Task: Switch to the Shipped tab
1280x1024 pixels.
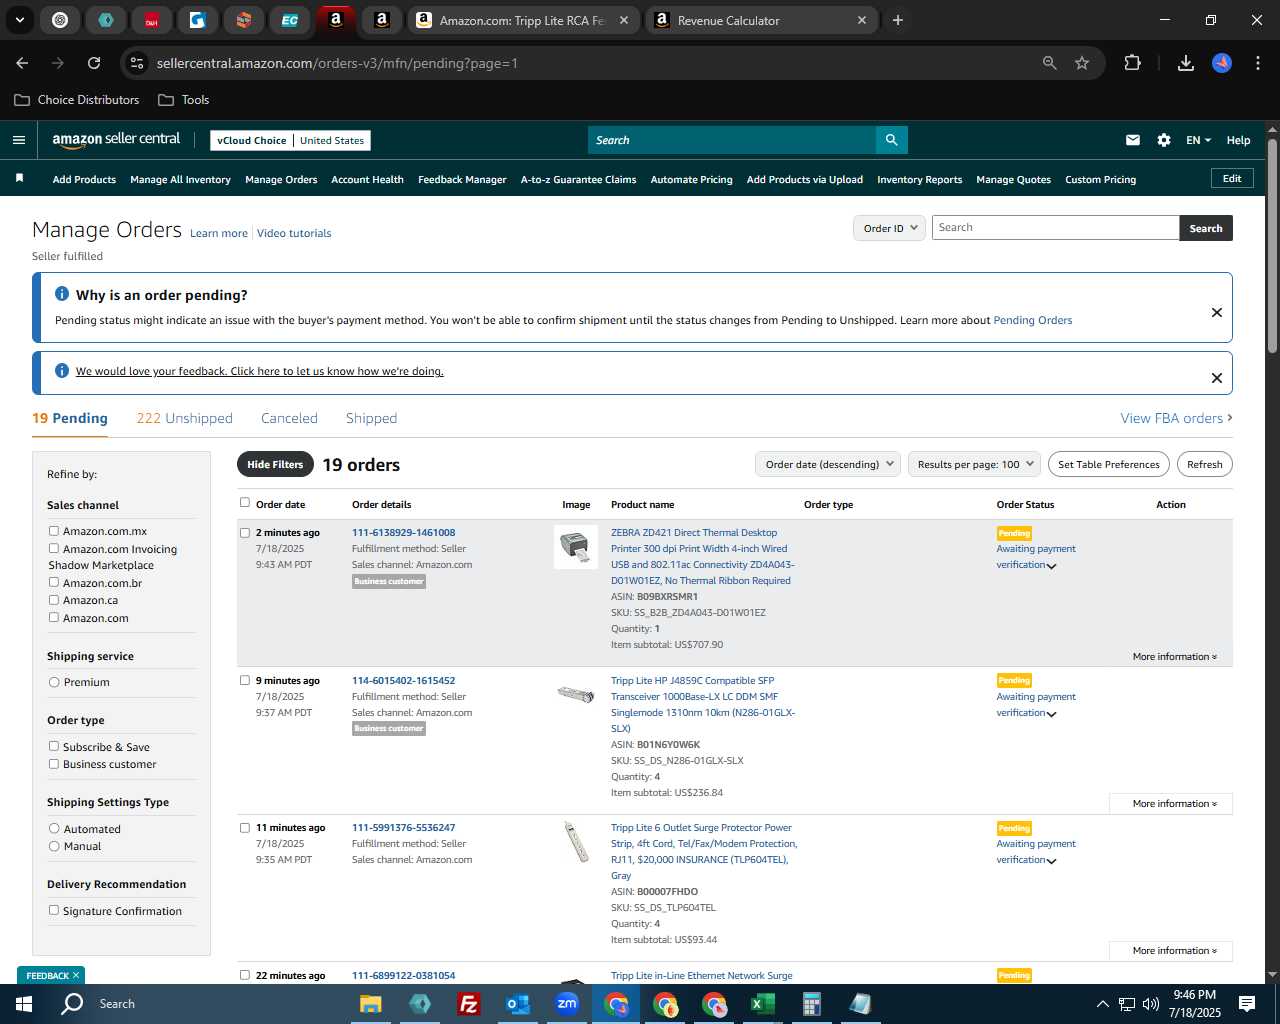Action: point(371,418)
